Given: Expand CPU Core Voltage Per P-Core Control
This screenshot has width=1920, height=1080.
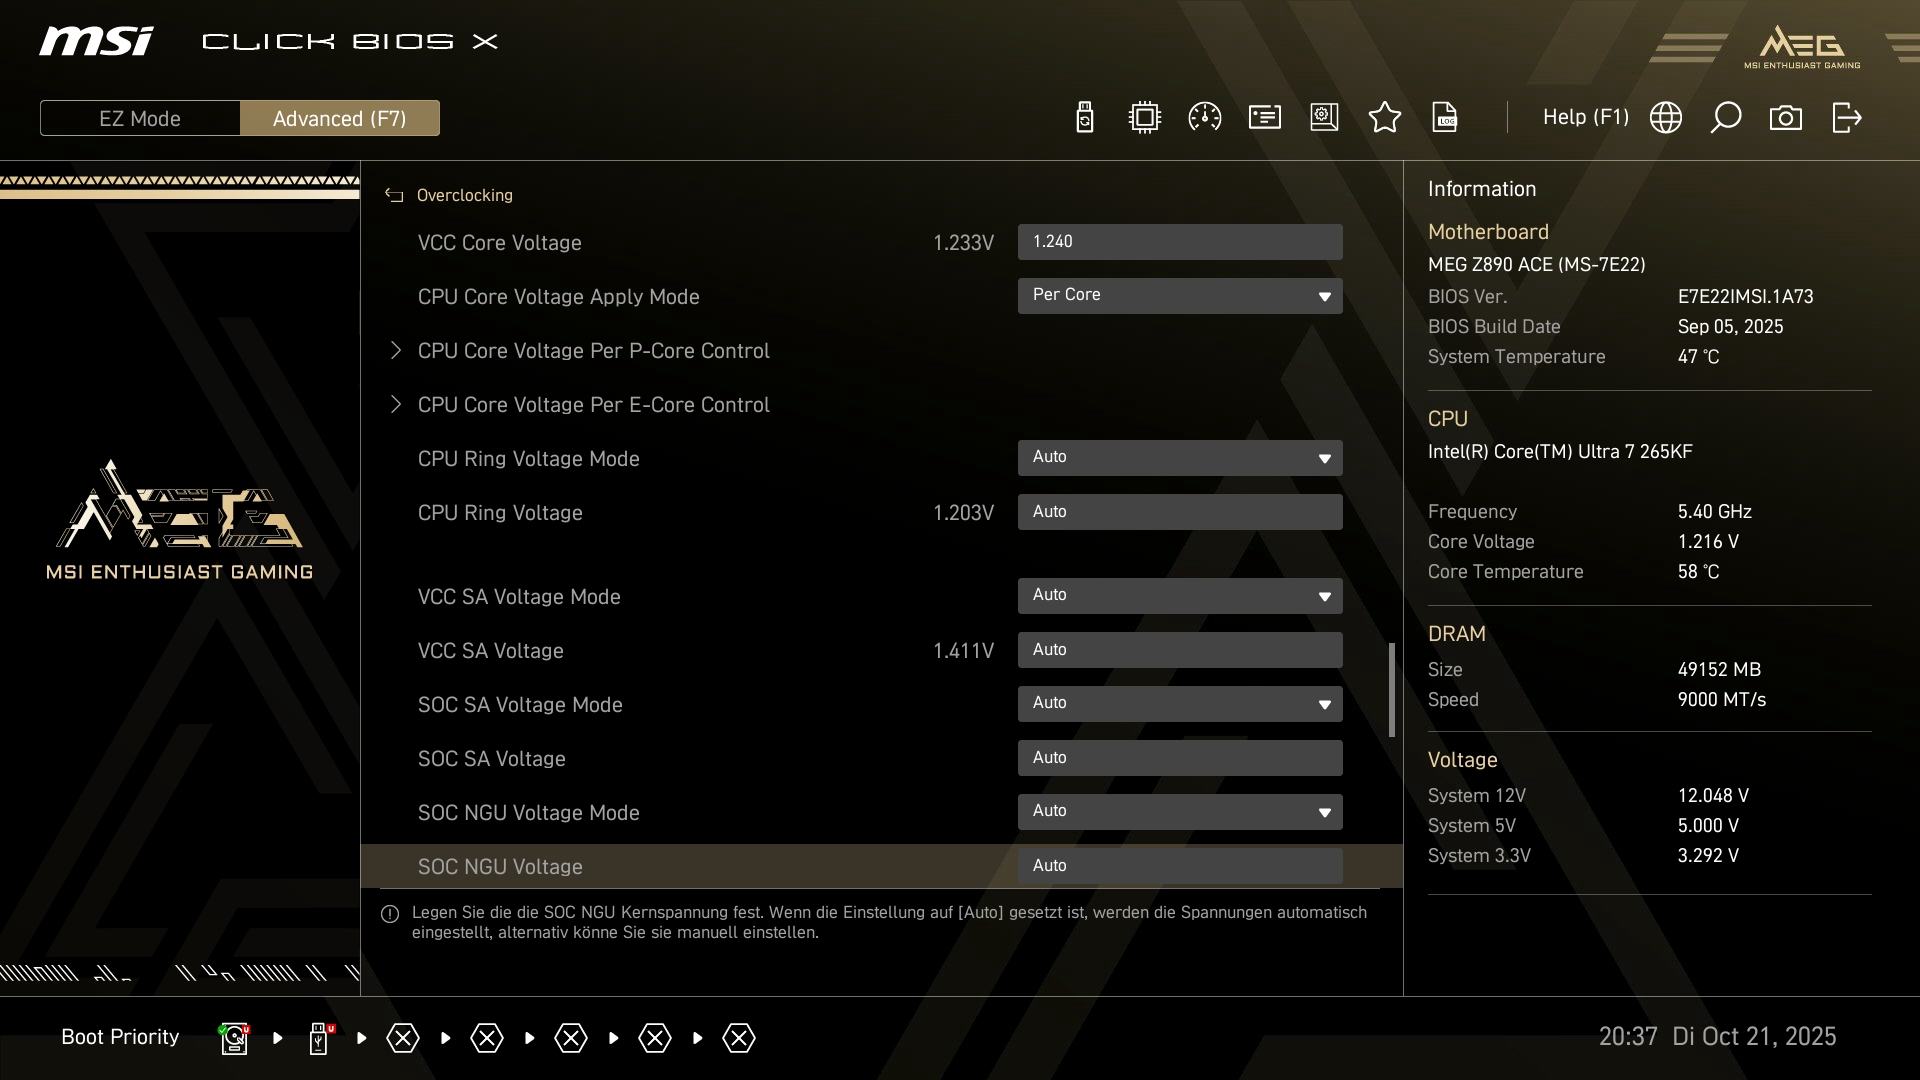Looking at the screenshot, I should 593,351.
